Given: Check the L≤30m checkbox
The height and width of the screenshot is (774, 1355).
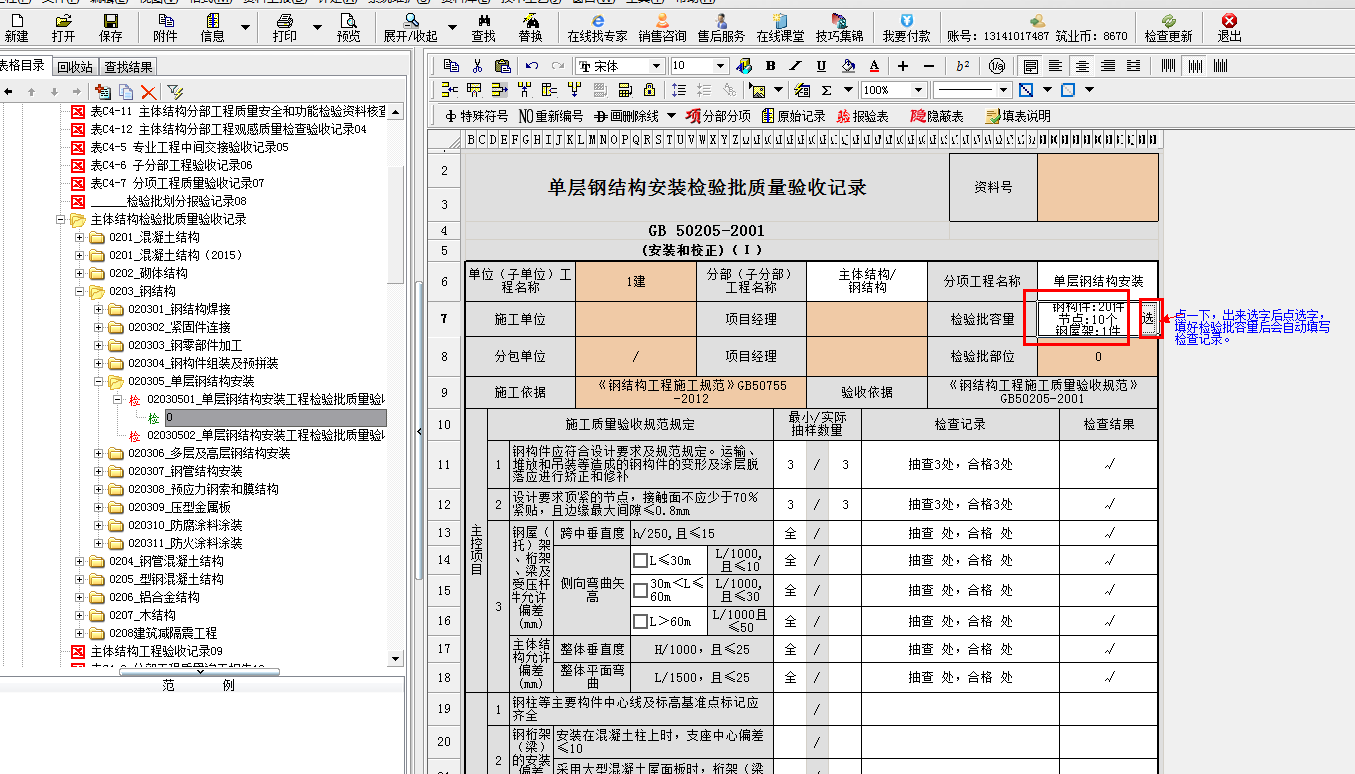Looking at the screenshot, I should [640, 560].
